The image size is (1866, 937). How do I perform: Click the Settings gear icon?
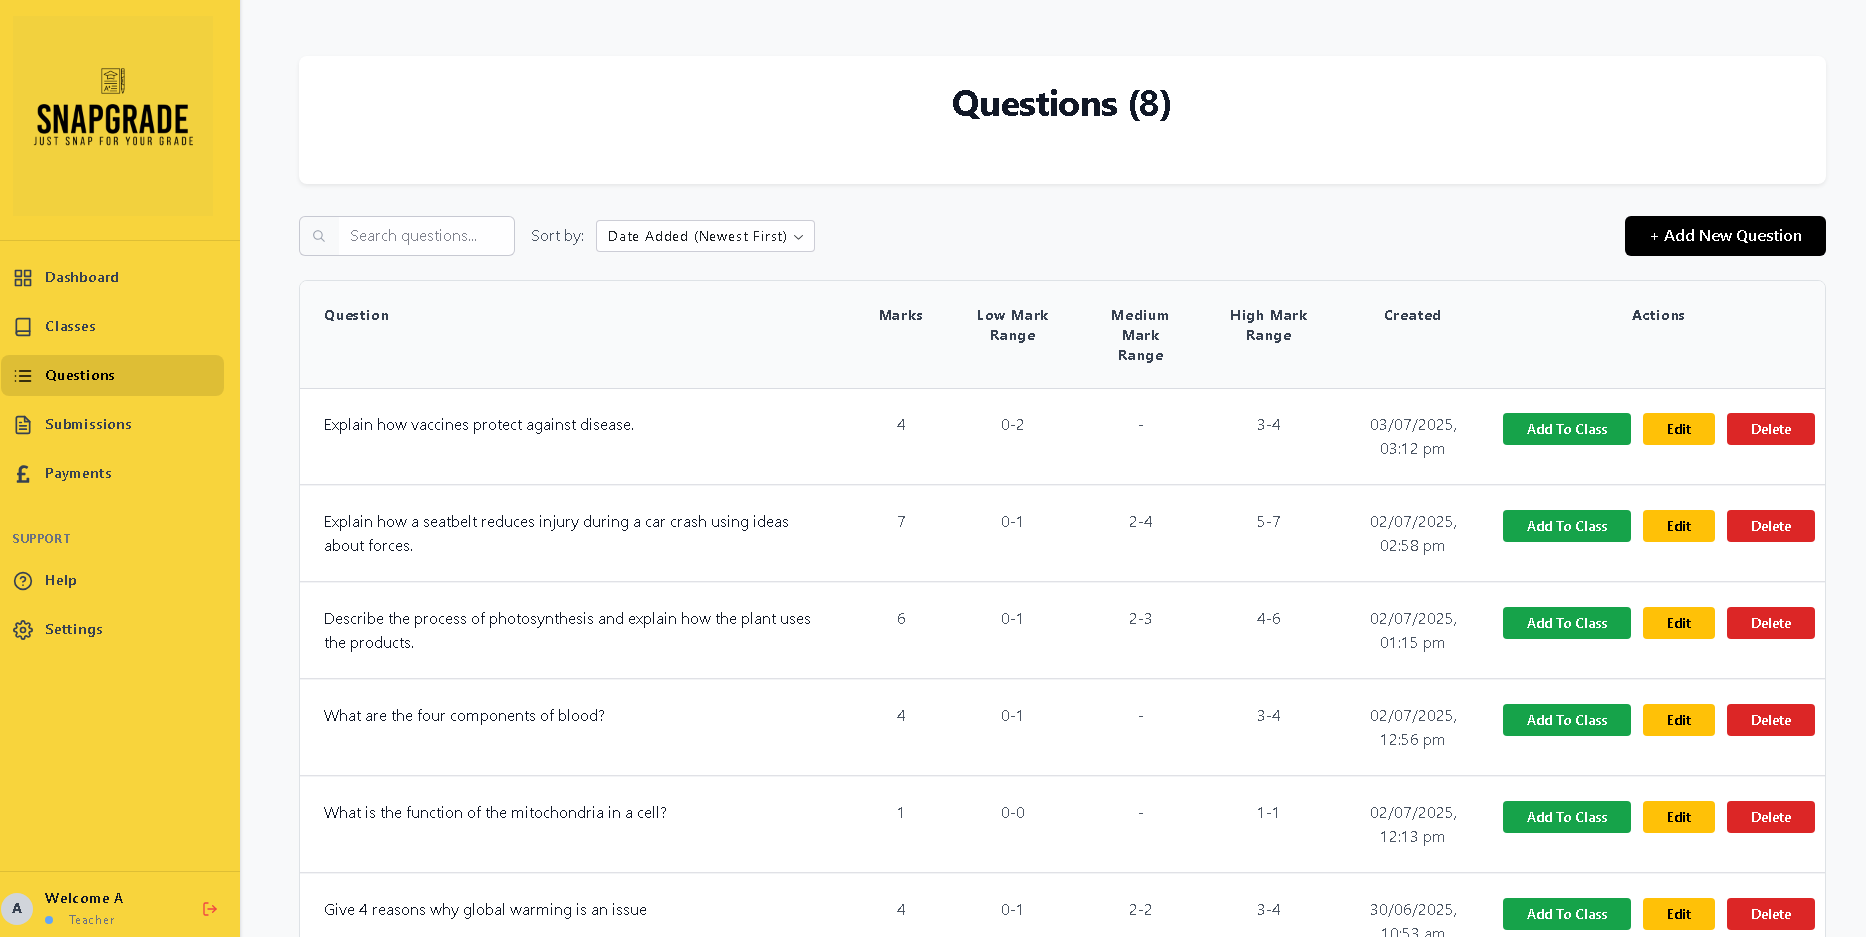23,630
